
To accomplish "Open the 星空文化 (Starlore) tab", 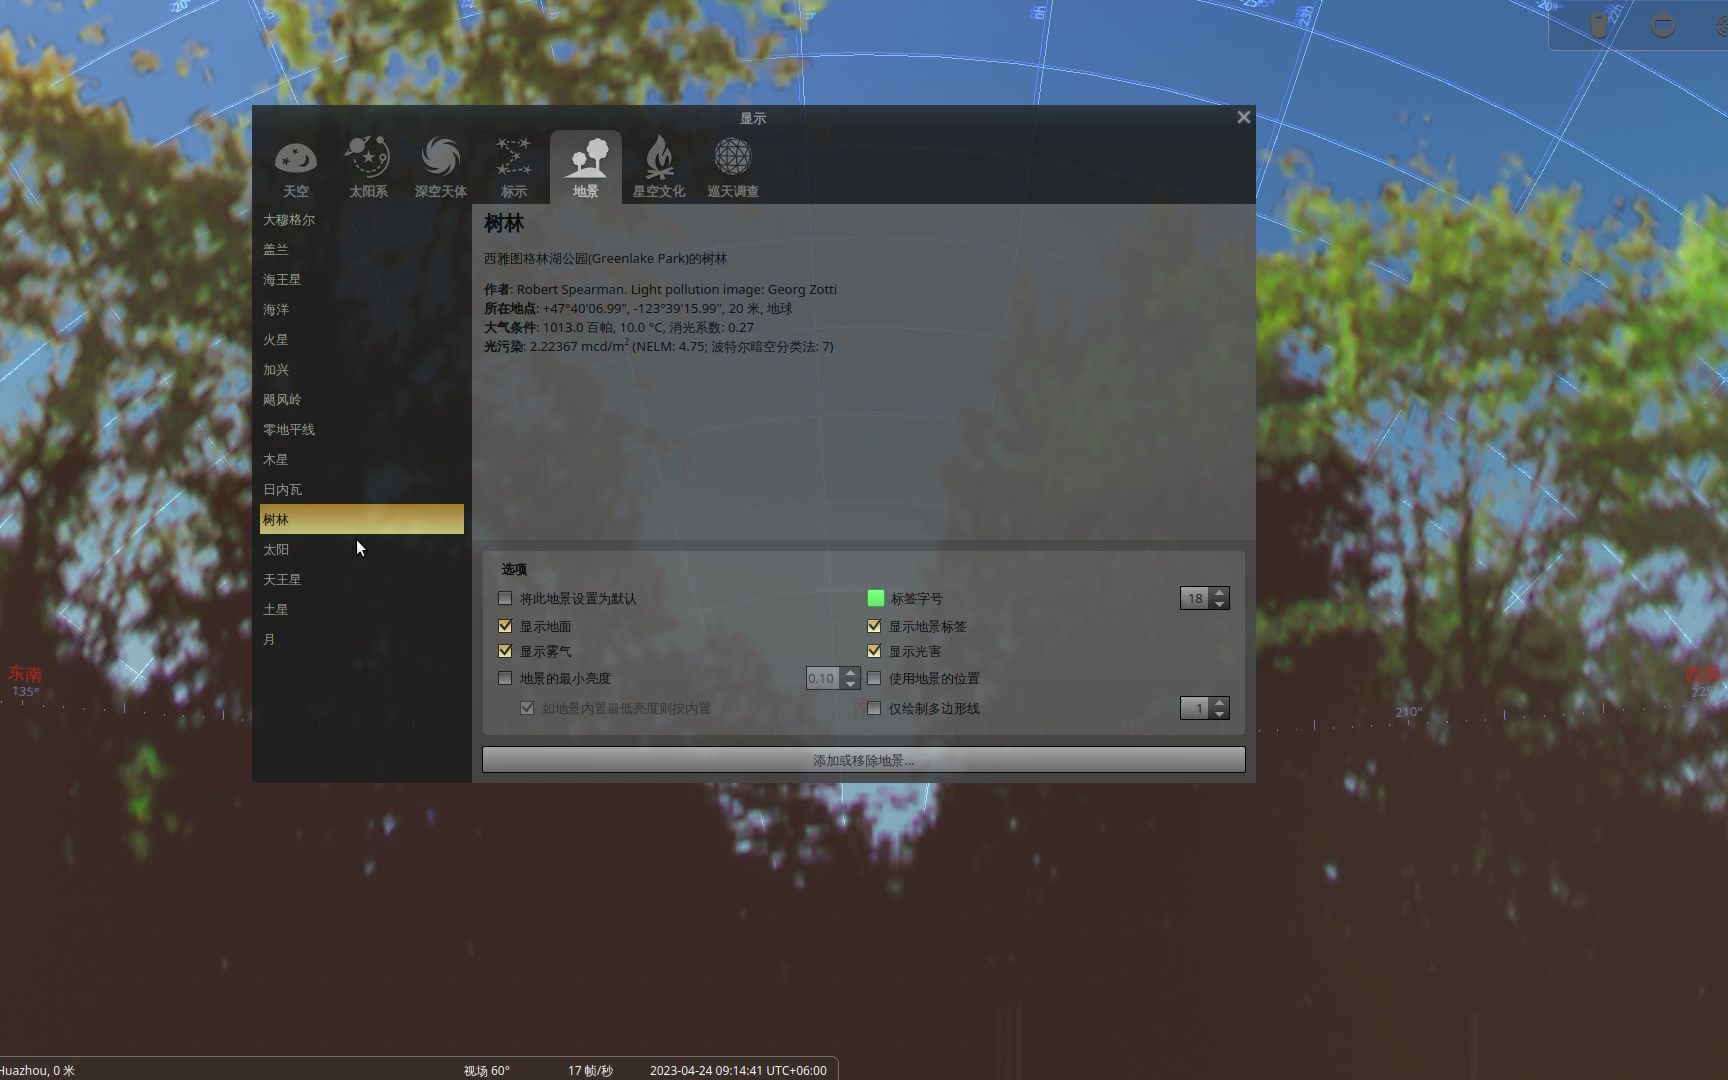I will pyautogui.click(x=659, y=167).
